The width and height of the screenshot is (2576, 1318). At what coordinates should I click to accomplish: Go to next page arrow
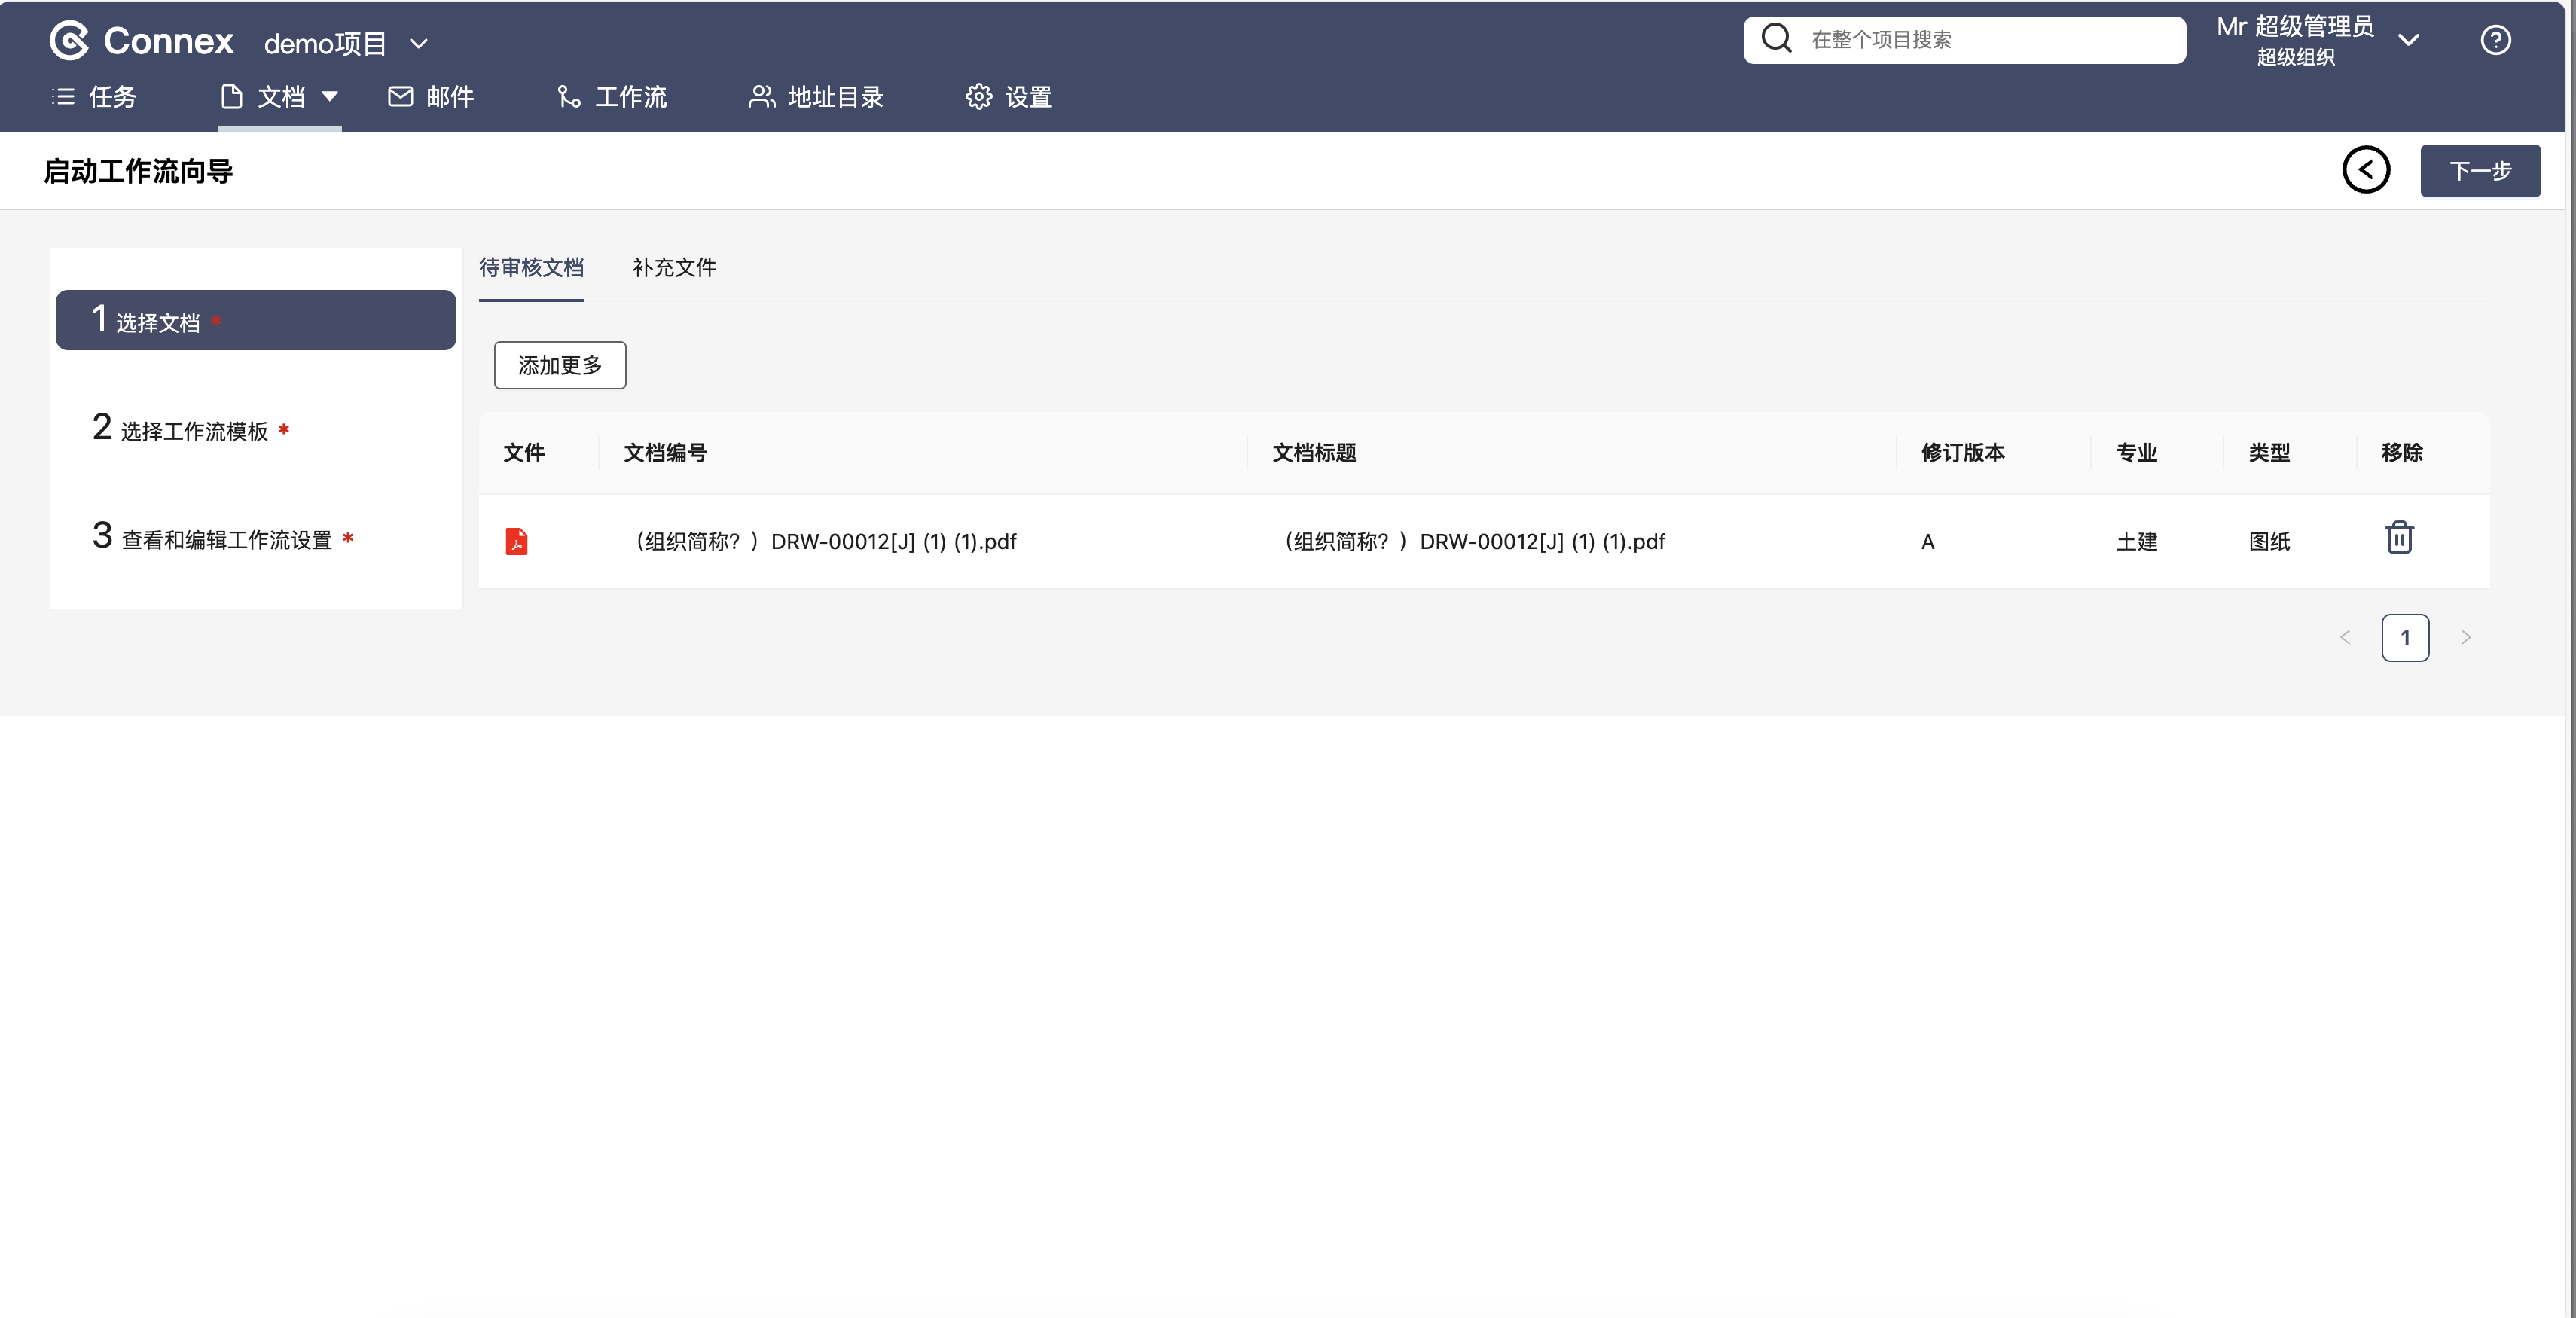click(x=2465, y=637)
